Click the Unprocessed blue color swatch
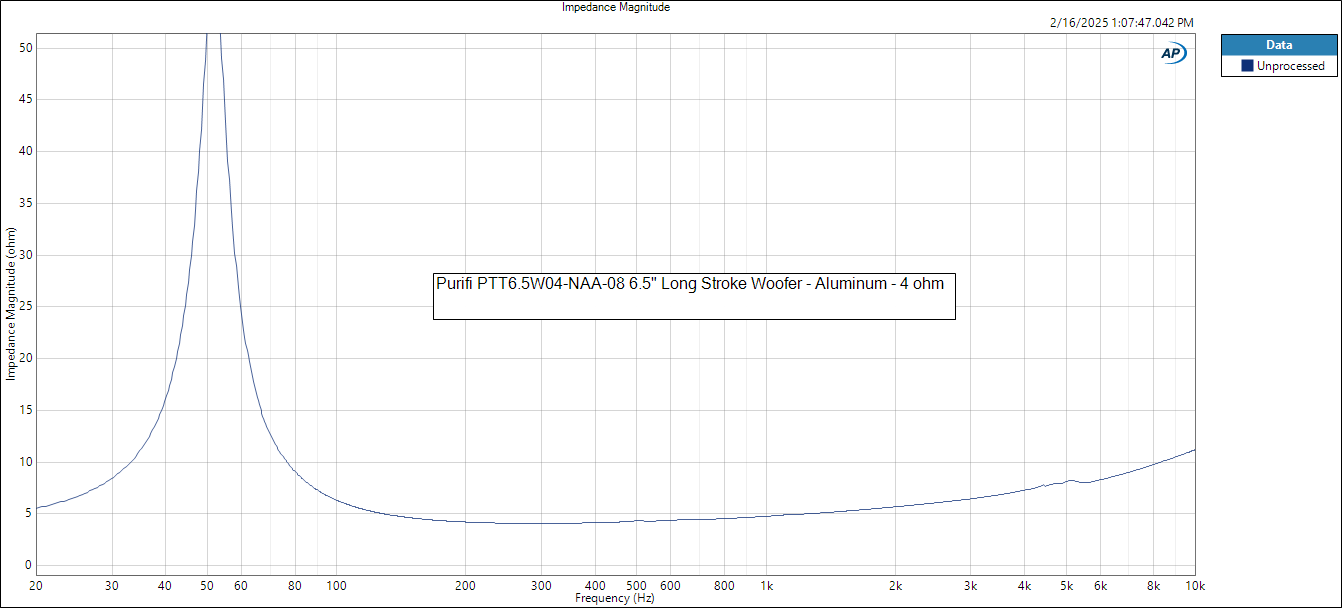Screen dimensions: 1342x608 click(x=1247, y=66)
